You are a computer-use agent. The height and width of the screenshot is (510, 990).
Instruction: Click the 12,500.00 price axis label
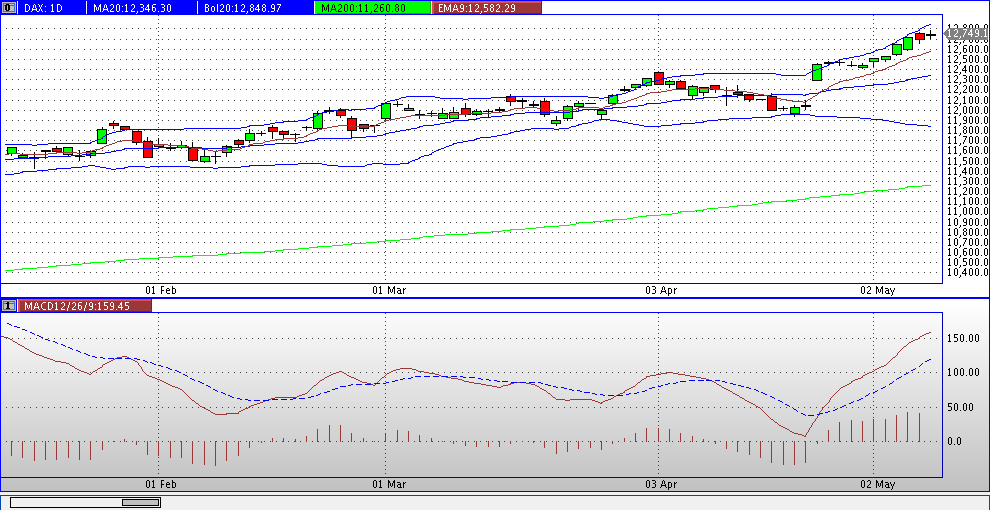(x=966, y=59)
